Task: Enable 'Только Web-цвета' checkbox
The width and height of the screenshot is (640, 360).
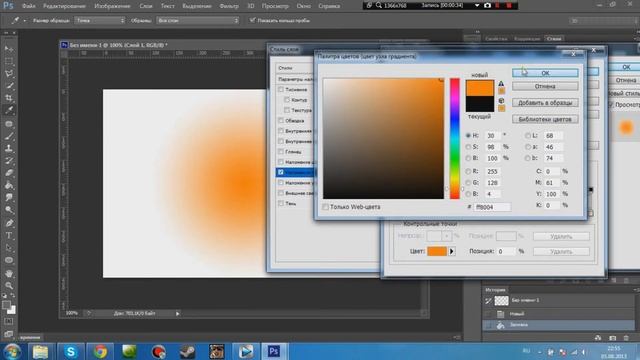Action: click(x=325, y=207)
